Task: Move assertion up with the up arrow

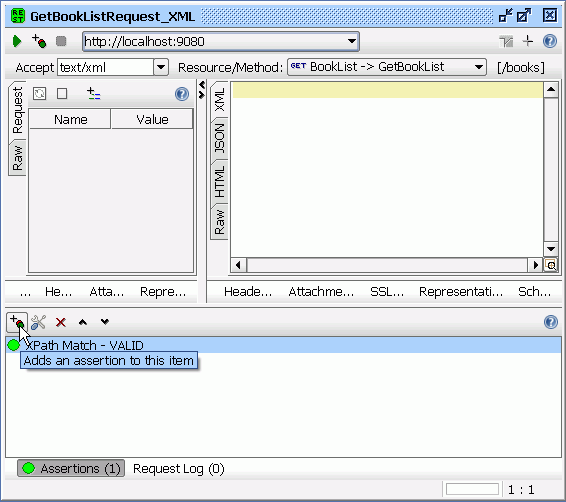Action: click(x=83, y=322)
